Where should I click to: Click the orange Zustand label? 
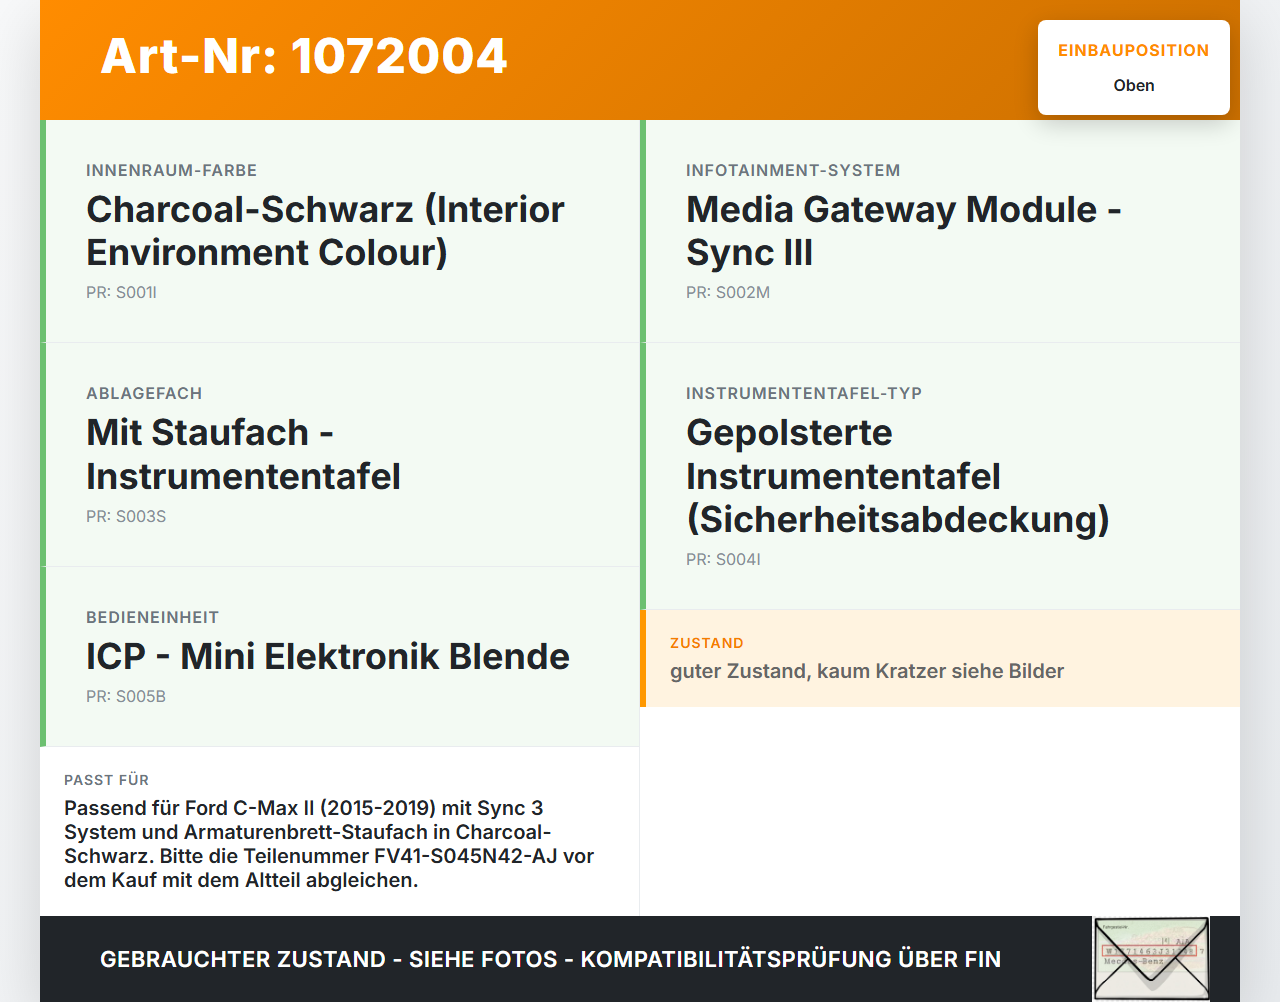click(x=707, y=643)
